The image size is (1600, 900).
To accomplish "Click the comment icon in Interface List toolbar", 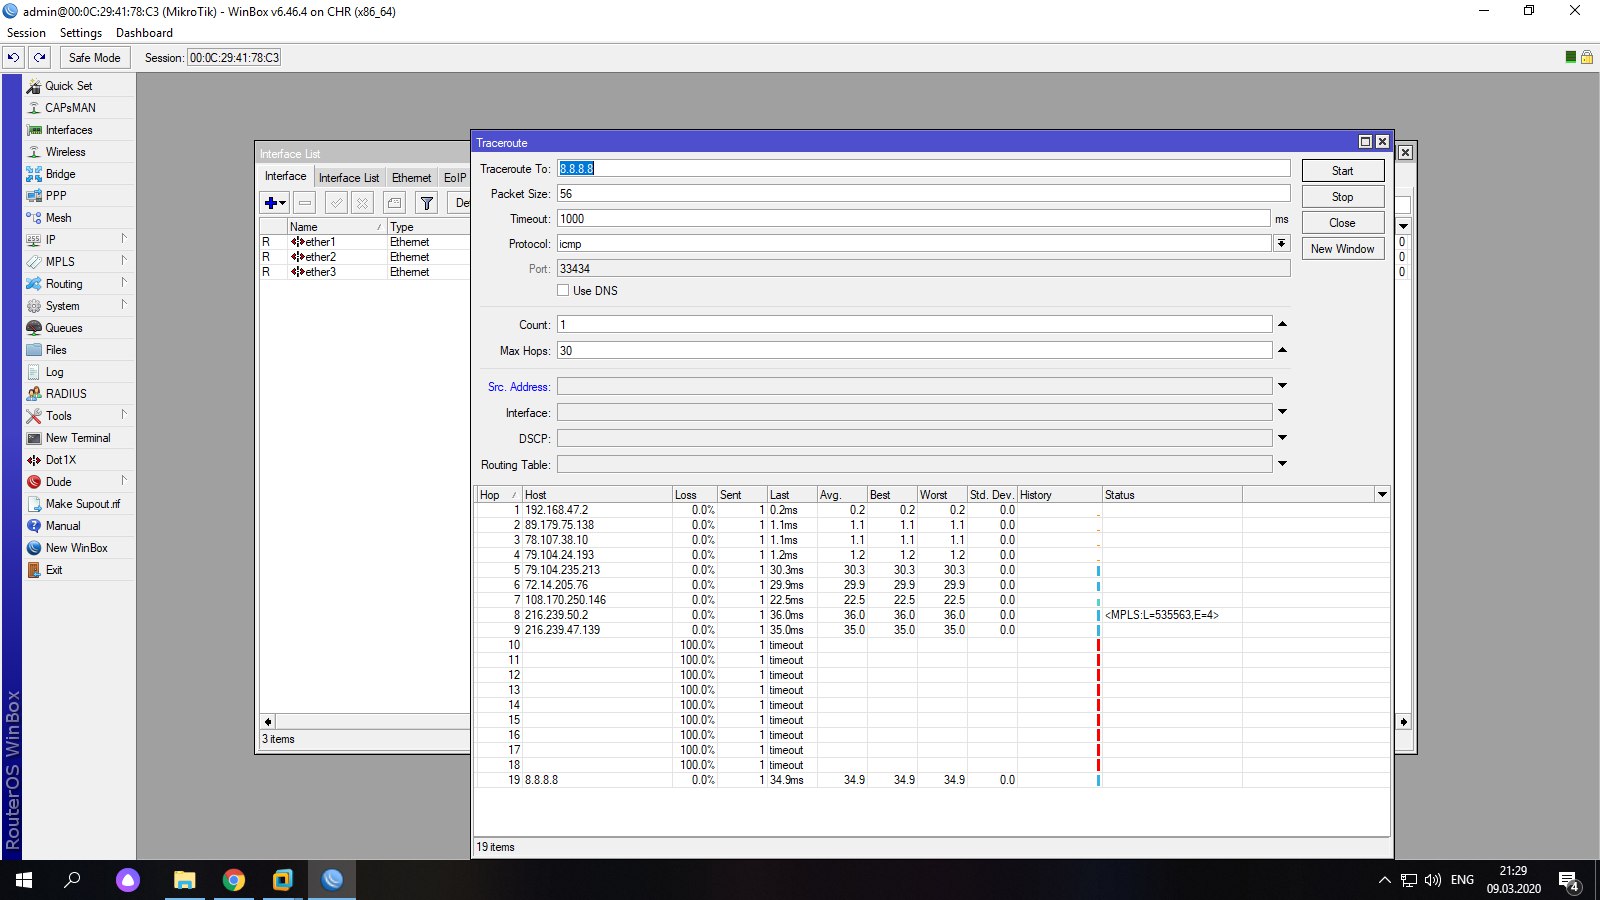I will coord(395,203).
